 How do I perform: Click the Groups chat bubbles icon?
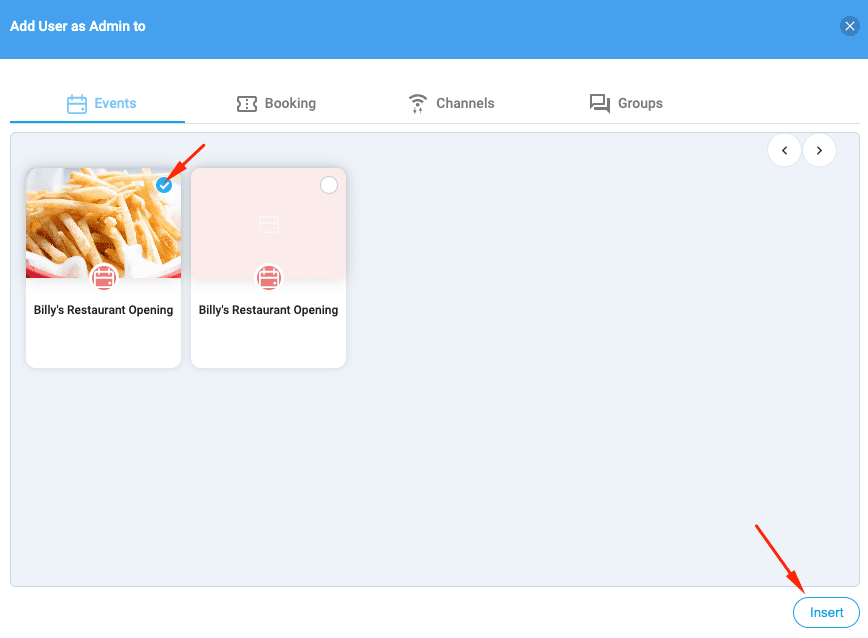click(600, 103)
